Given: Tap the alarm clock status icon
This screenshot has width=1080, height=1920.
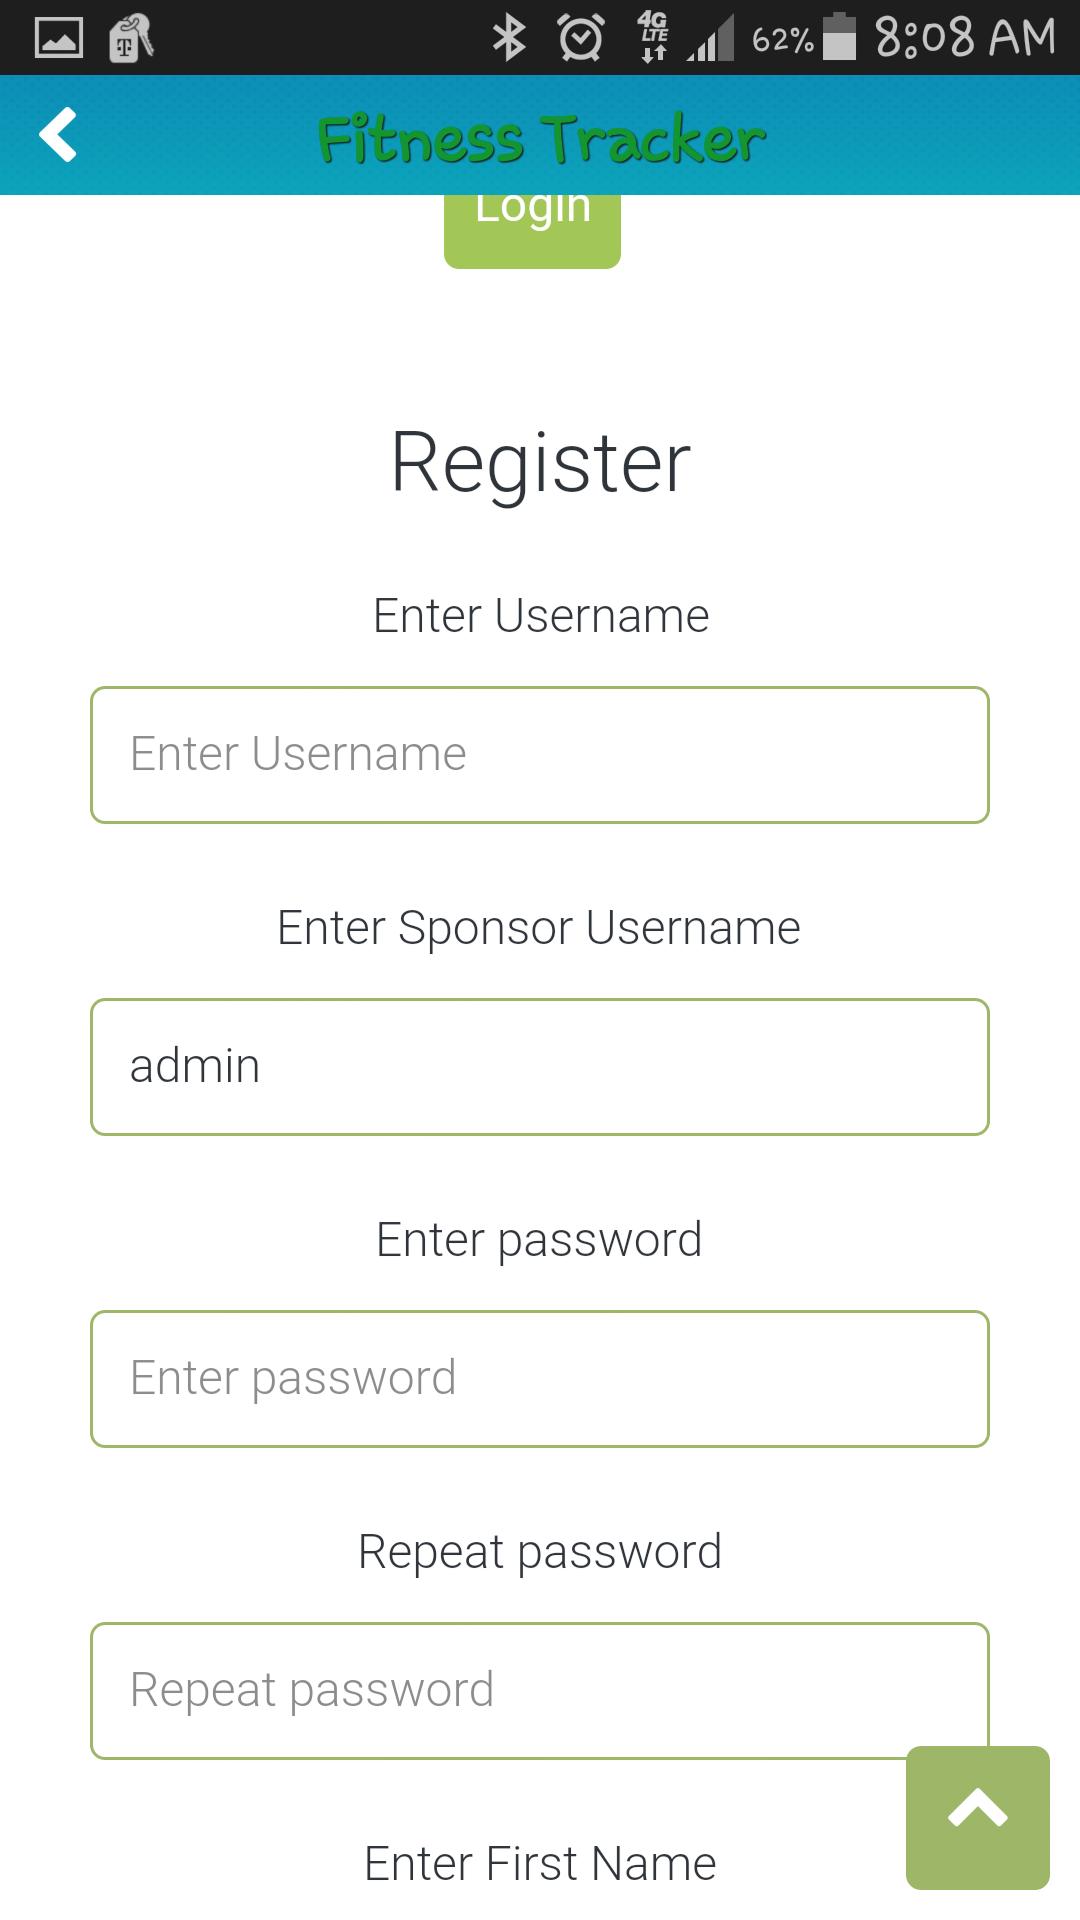Looking at the screenshot, I should [x=580, y=38].
